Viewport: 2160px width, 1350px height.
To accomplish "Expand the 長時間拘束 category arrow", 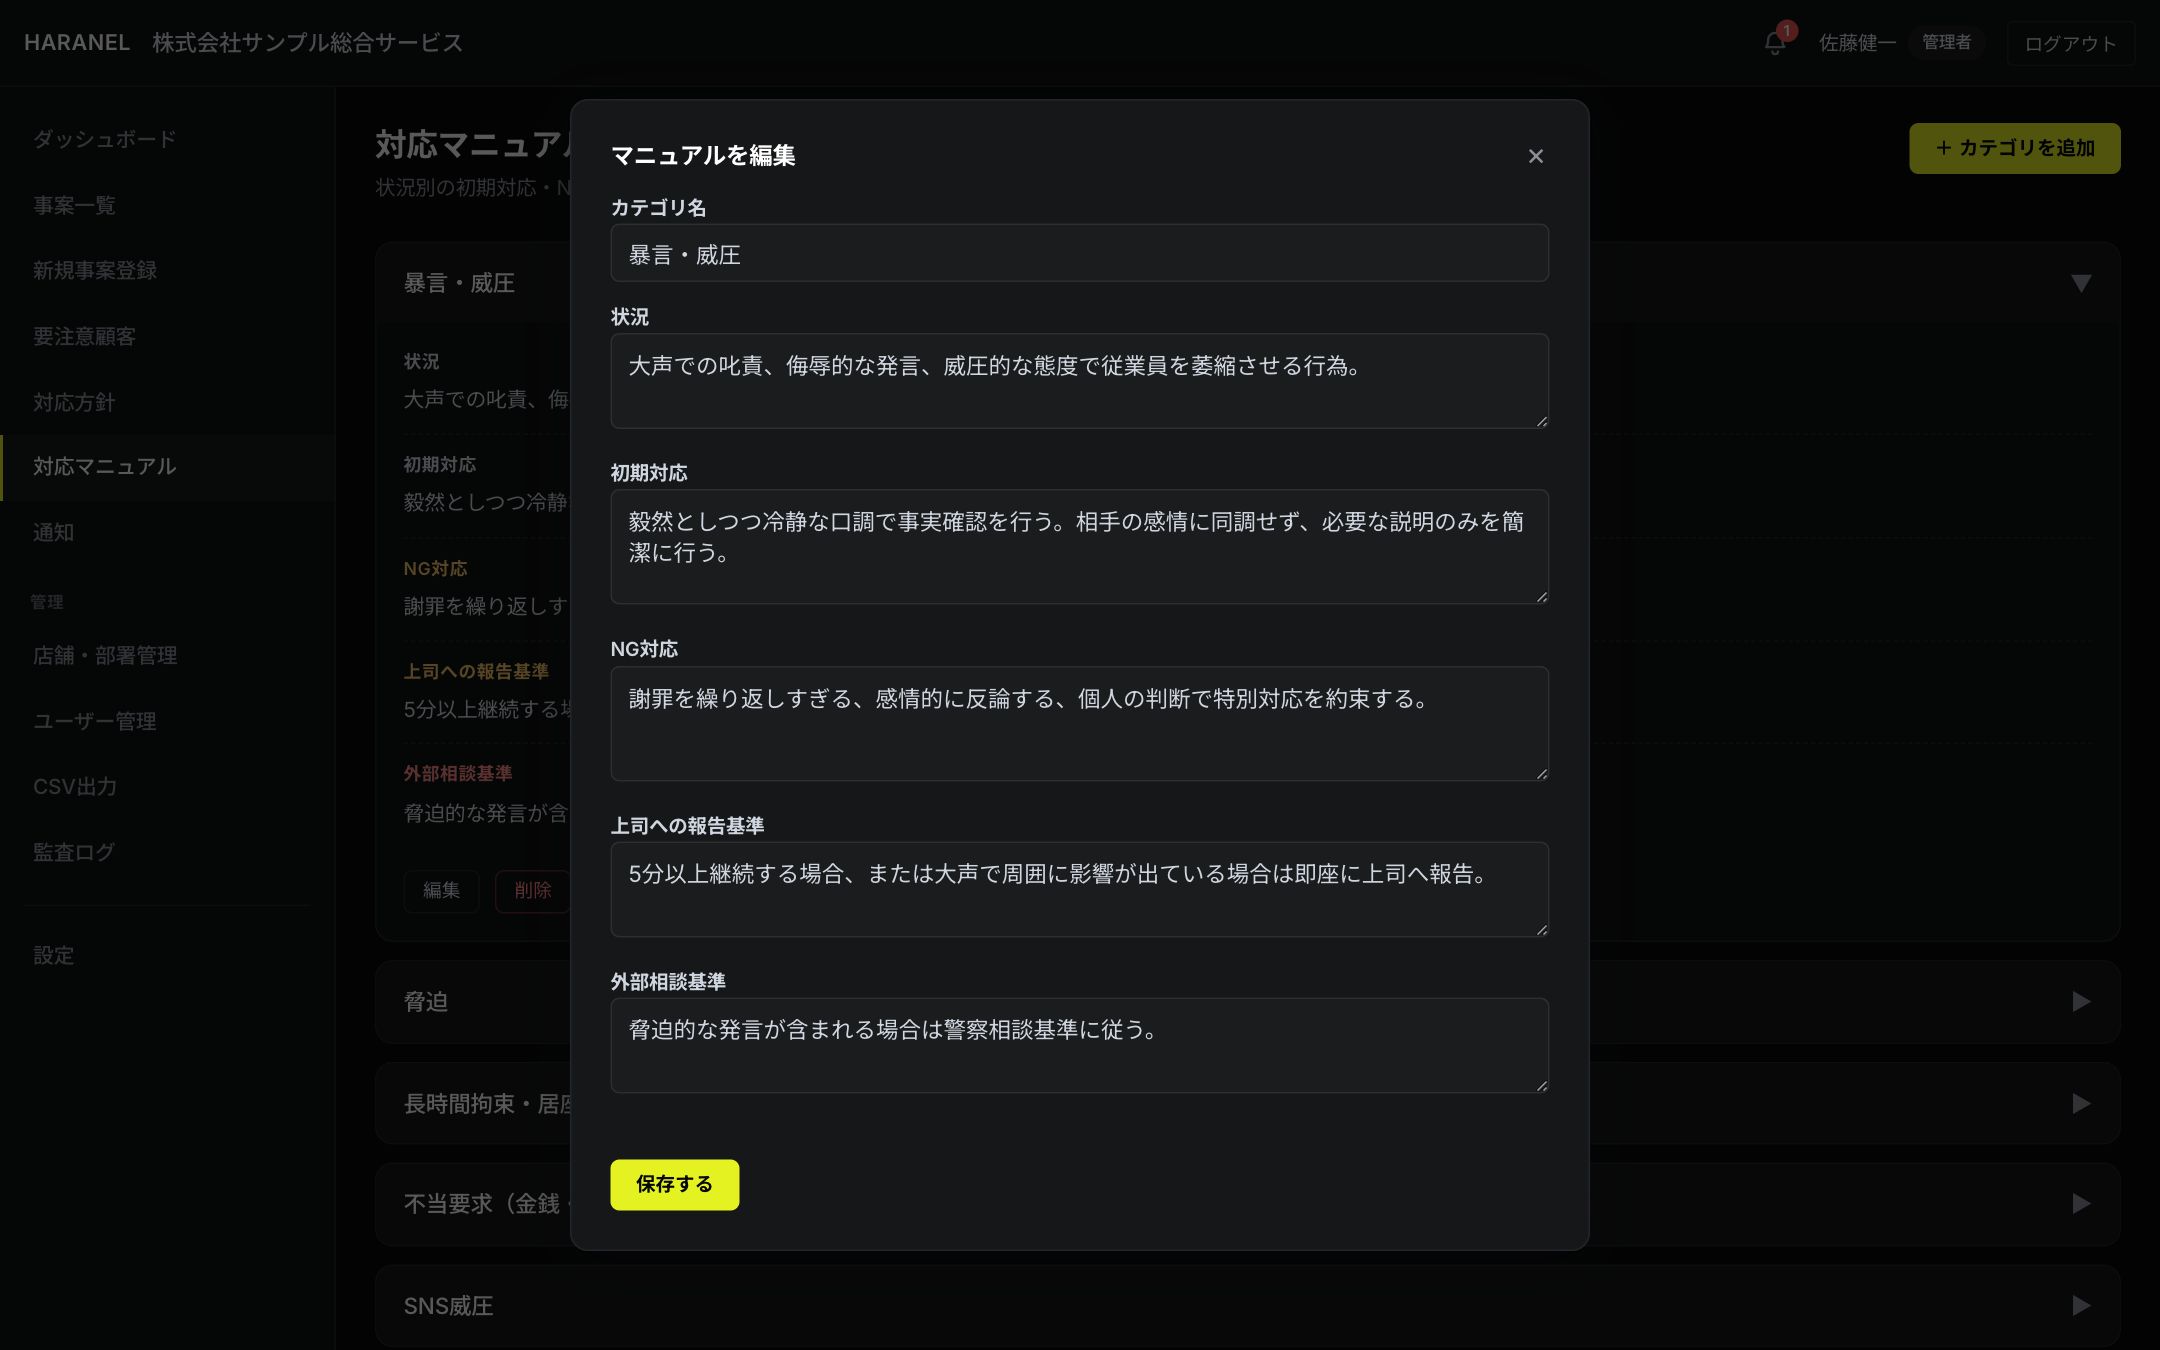I will (x=2081, y=1103).
